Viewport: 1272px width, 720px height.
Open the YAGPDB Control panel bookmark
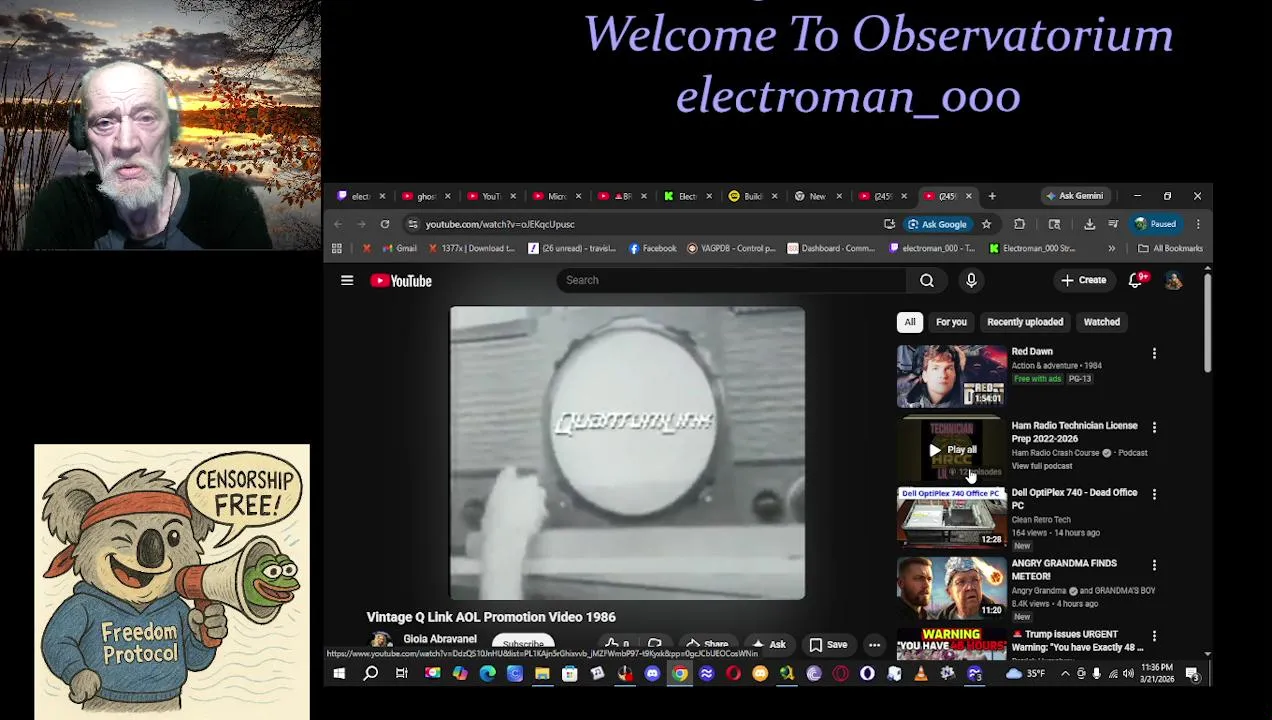731,249
